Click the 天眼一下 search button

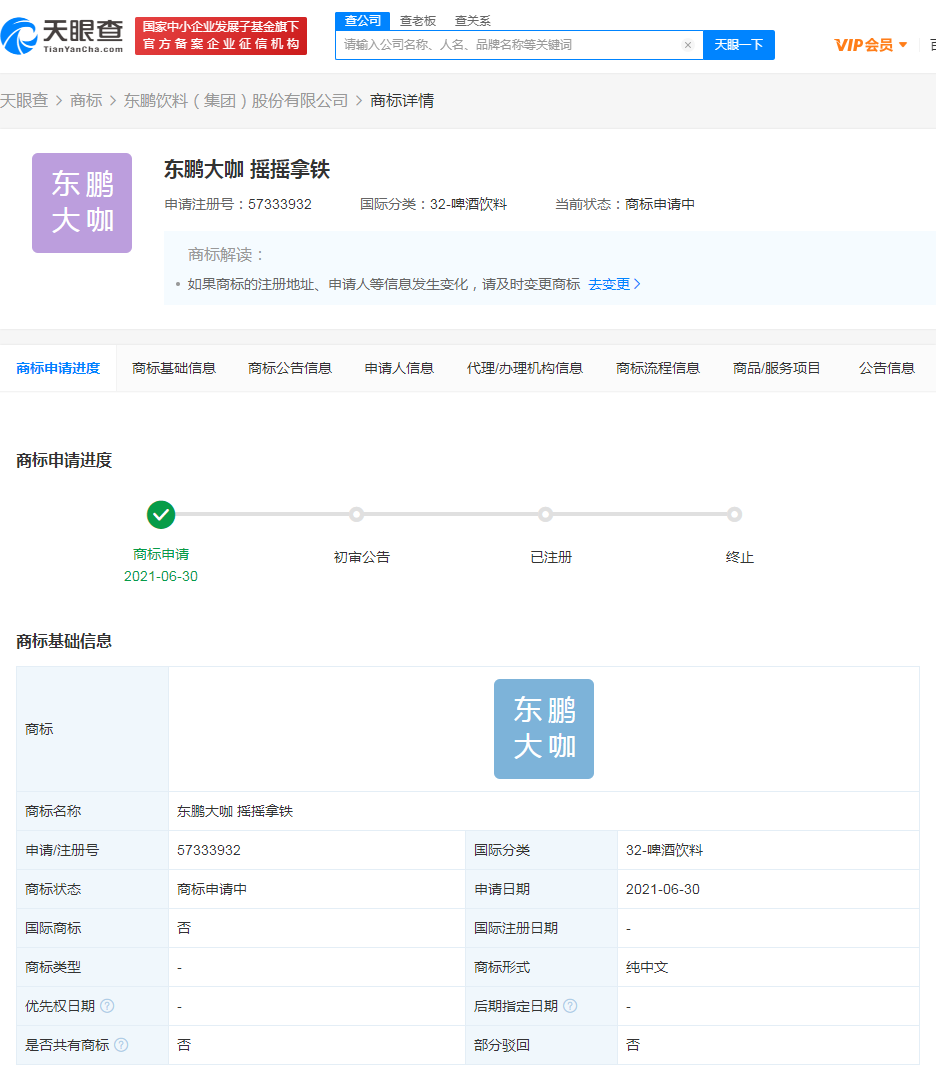point(738,45)
